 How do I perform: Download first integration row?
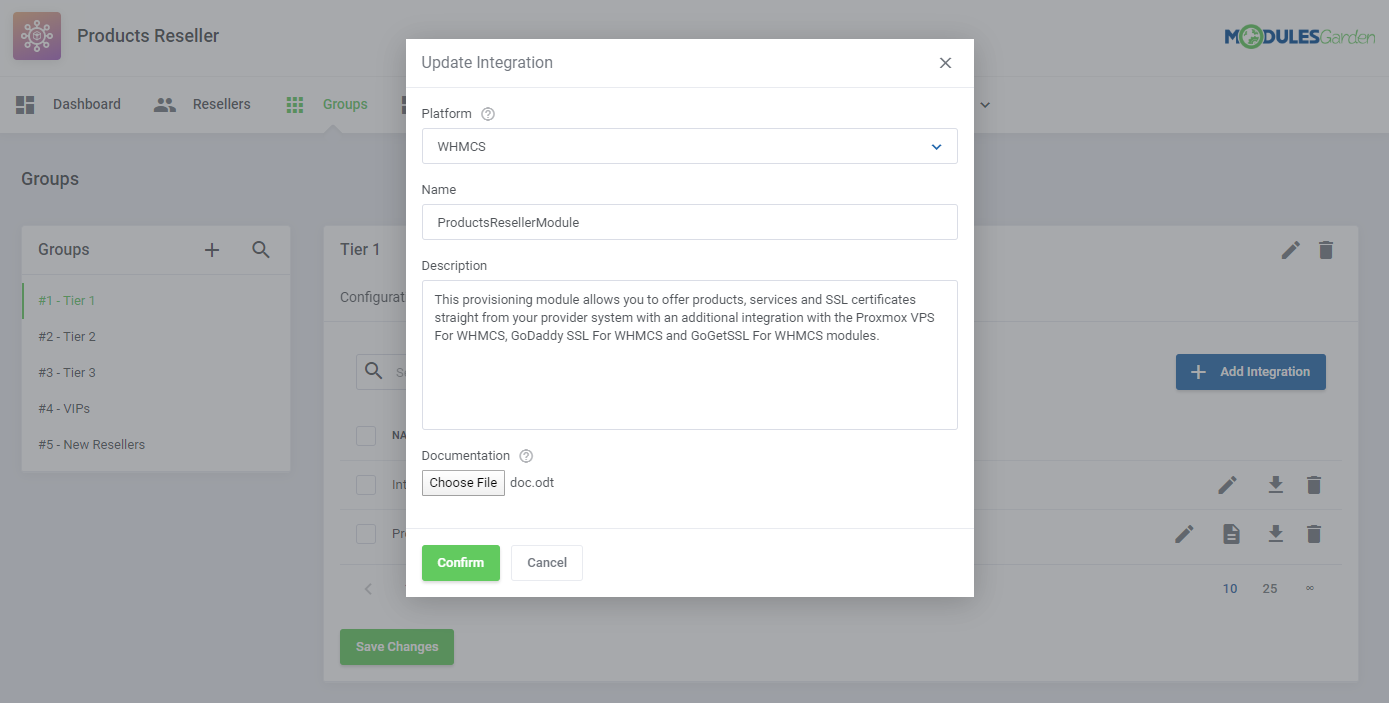[1275, 485]
